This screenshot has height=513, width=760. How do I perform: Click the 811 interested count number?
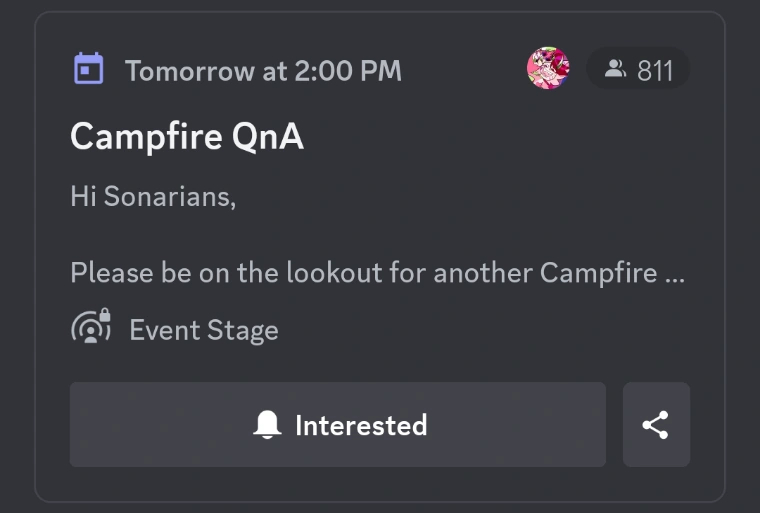coord(655,71)
